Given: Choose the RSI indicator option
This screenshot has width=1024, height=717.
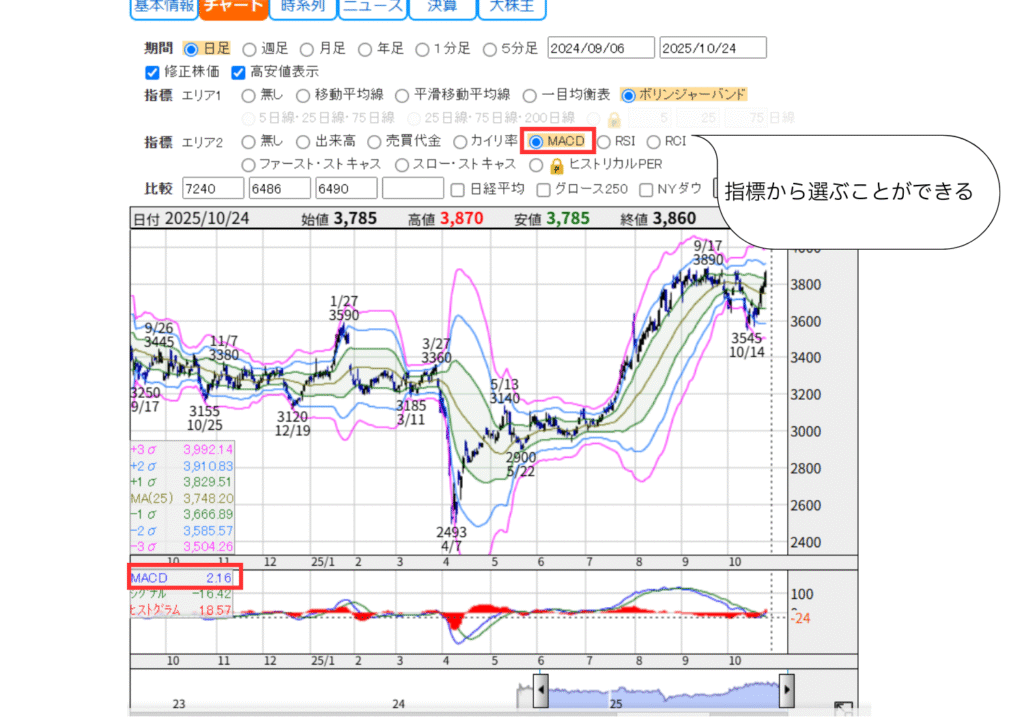Looking at the screenshot, I should point(604,142).
